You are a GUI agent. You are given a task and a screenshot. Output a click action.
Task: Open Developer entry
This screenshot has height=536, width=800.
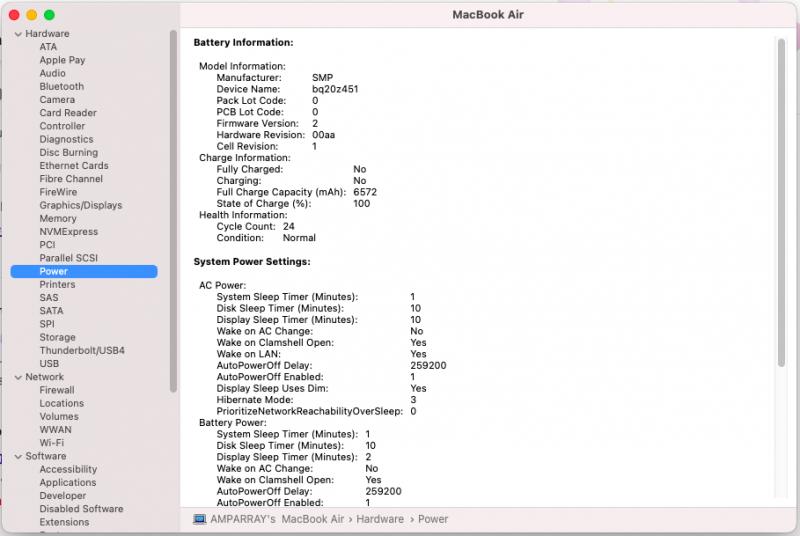62,496
